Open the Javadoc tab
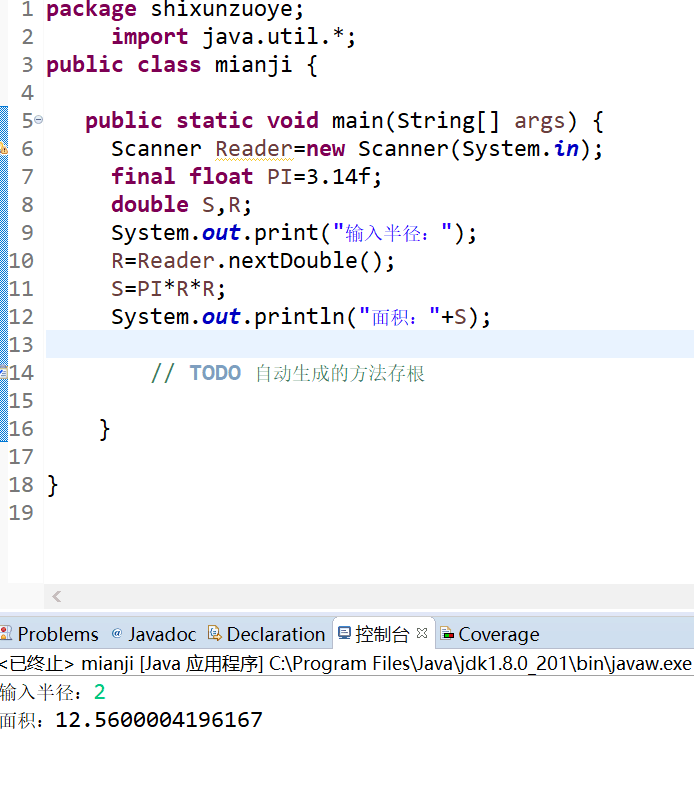The image size is (694, 785). pyautogui.click(x=162, y=635)
